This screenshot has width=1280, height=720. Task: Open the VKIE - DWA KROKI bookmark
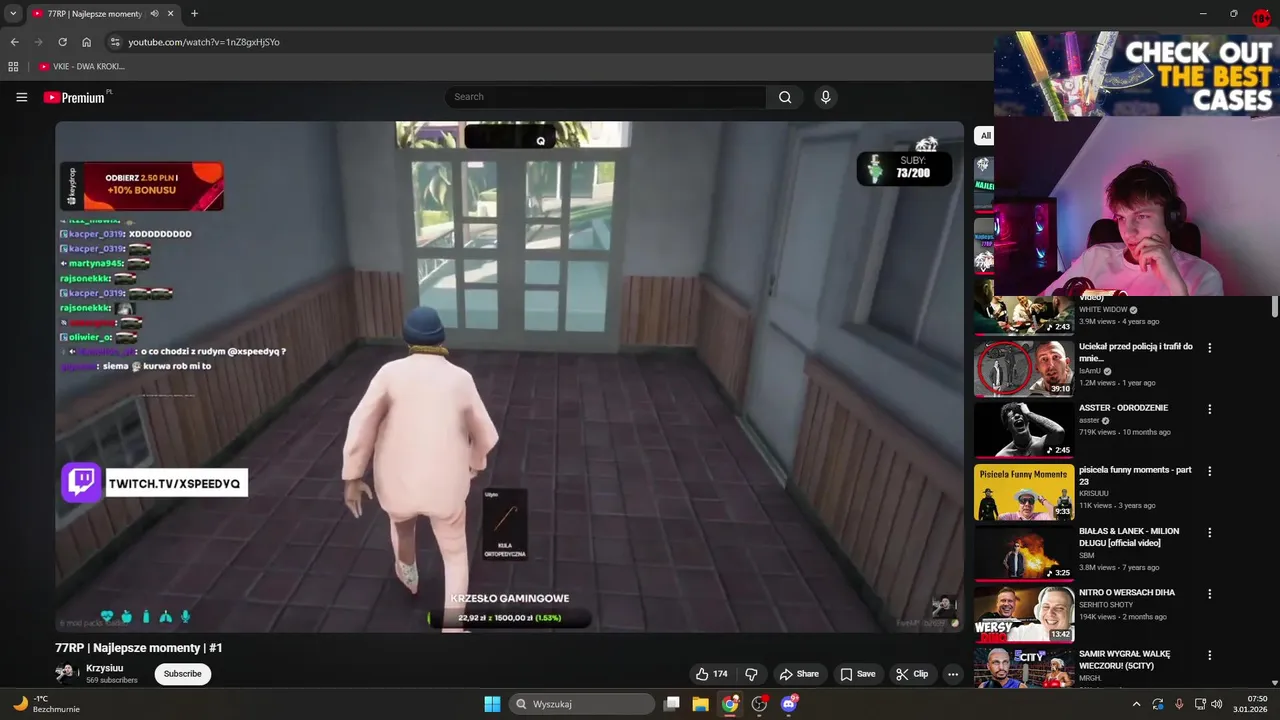82,66
